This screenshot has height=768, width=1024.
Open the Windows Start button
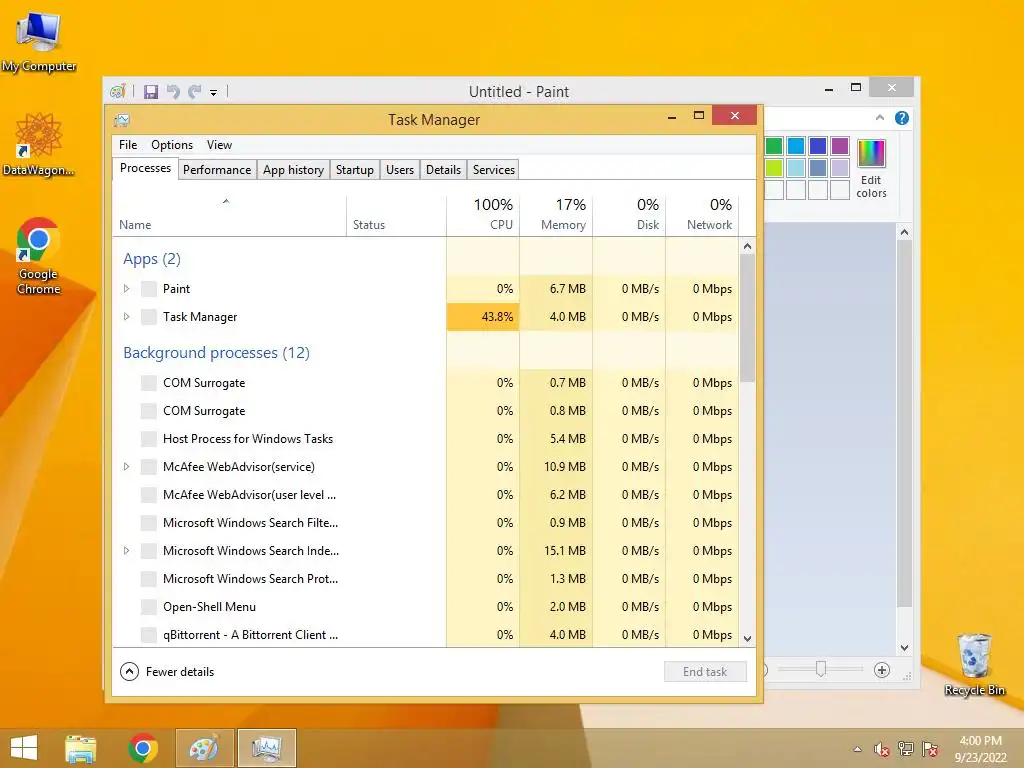(x=24, y=748)
